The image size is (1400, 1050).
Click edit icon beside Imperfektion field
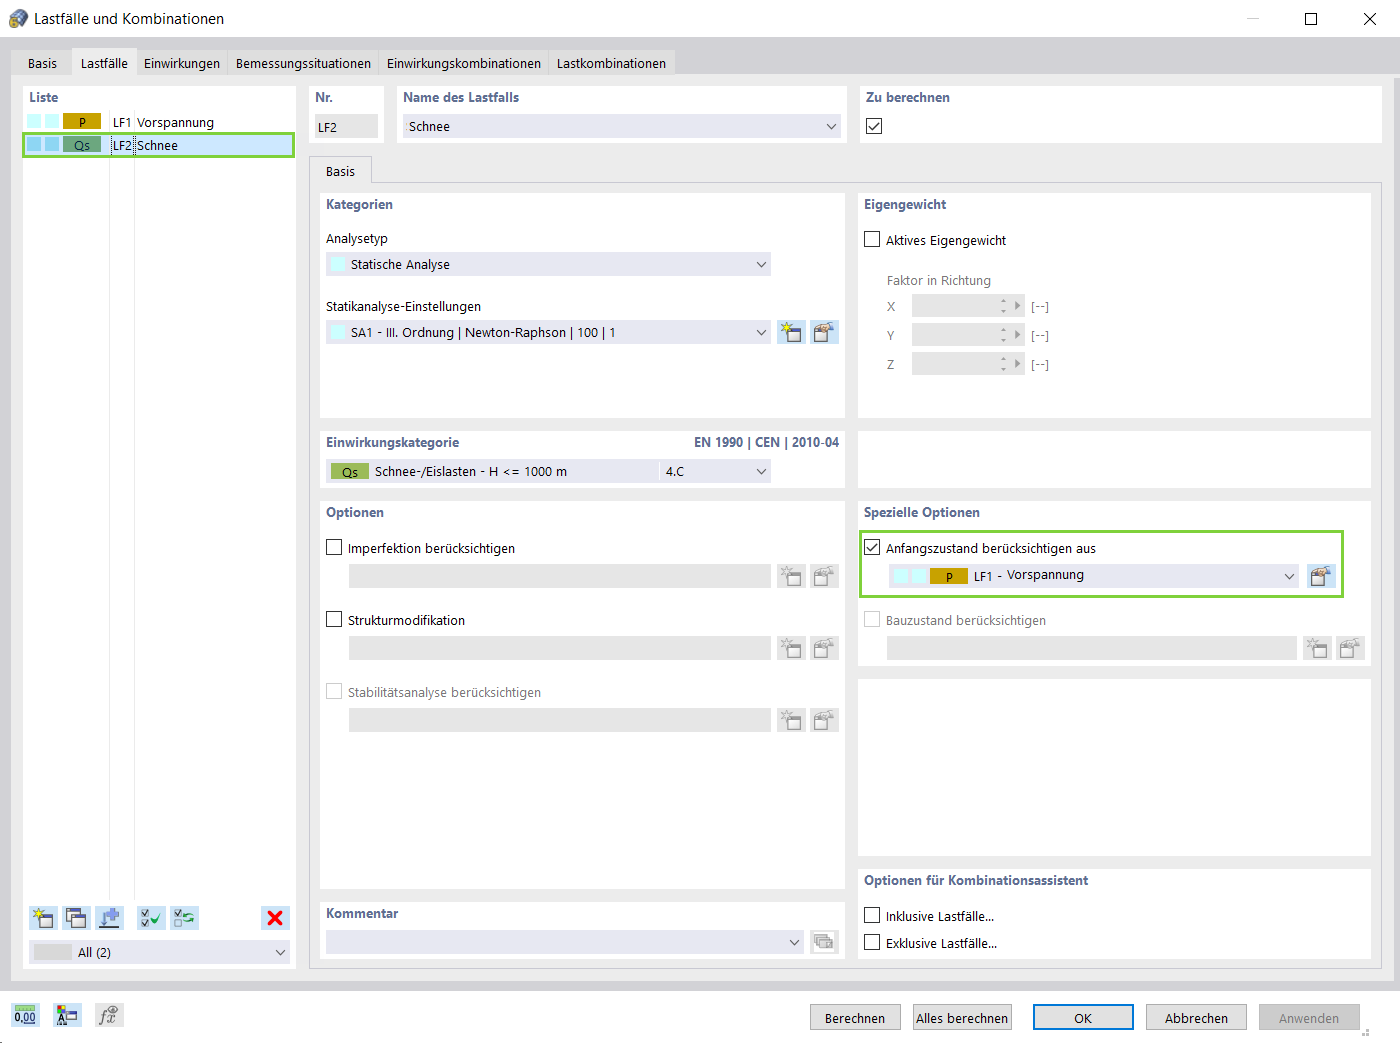(823, 576)
